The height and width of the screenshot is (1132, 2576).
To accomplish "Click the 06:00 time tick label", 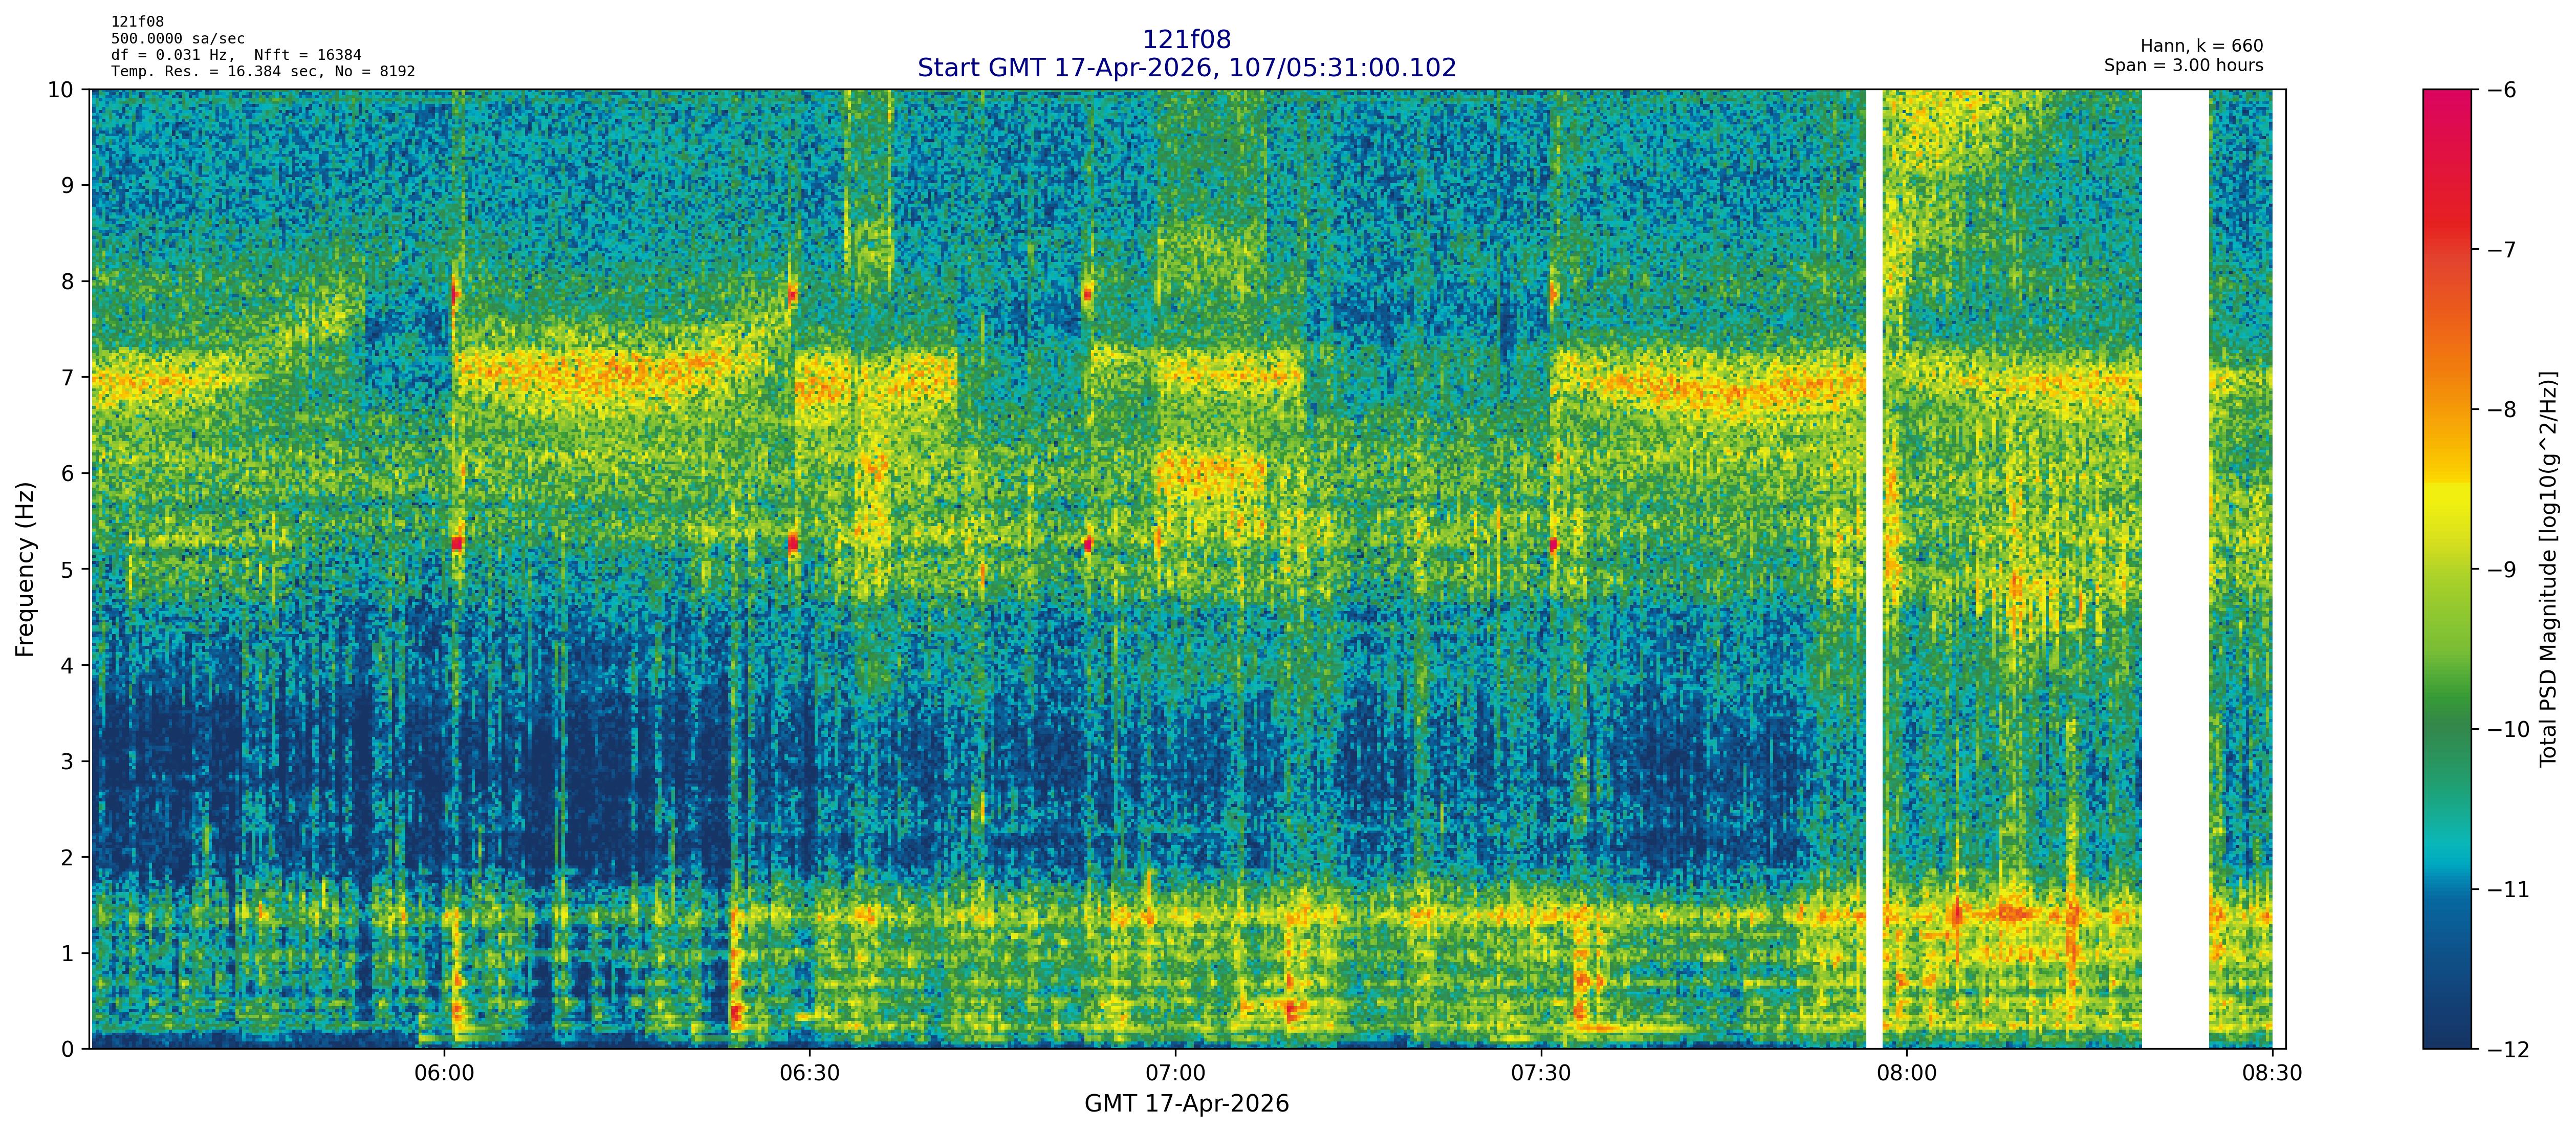I will pyautogui.click(x=444, y=1074).
